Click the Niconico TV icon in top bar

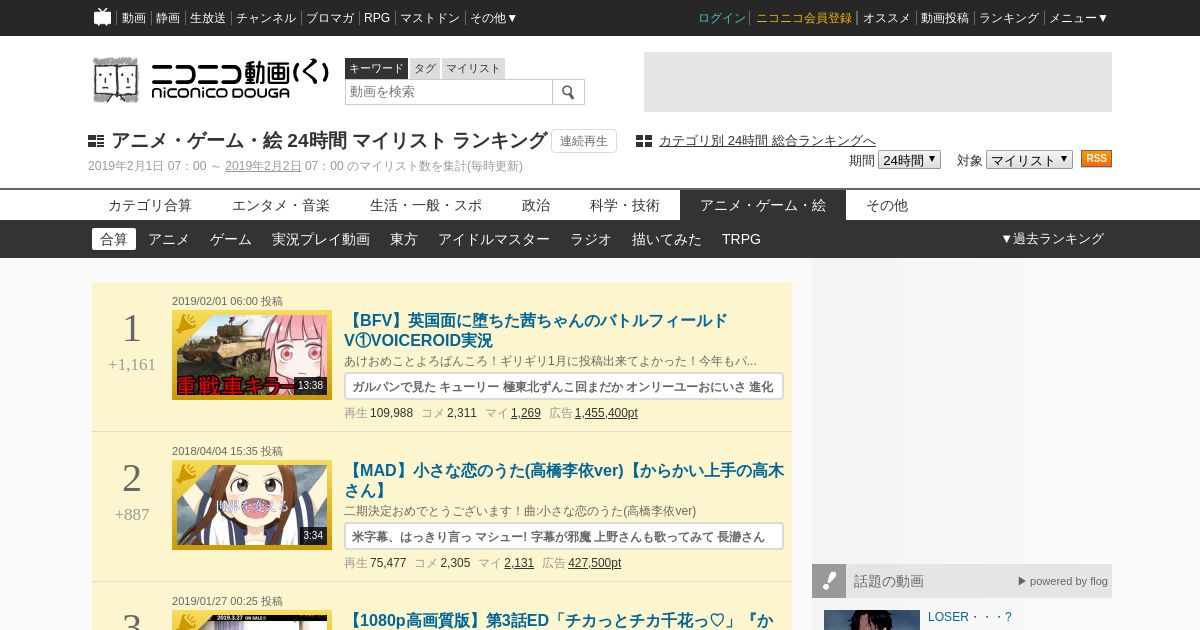click(102, 17)
